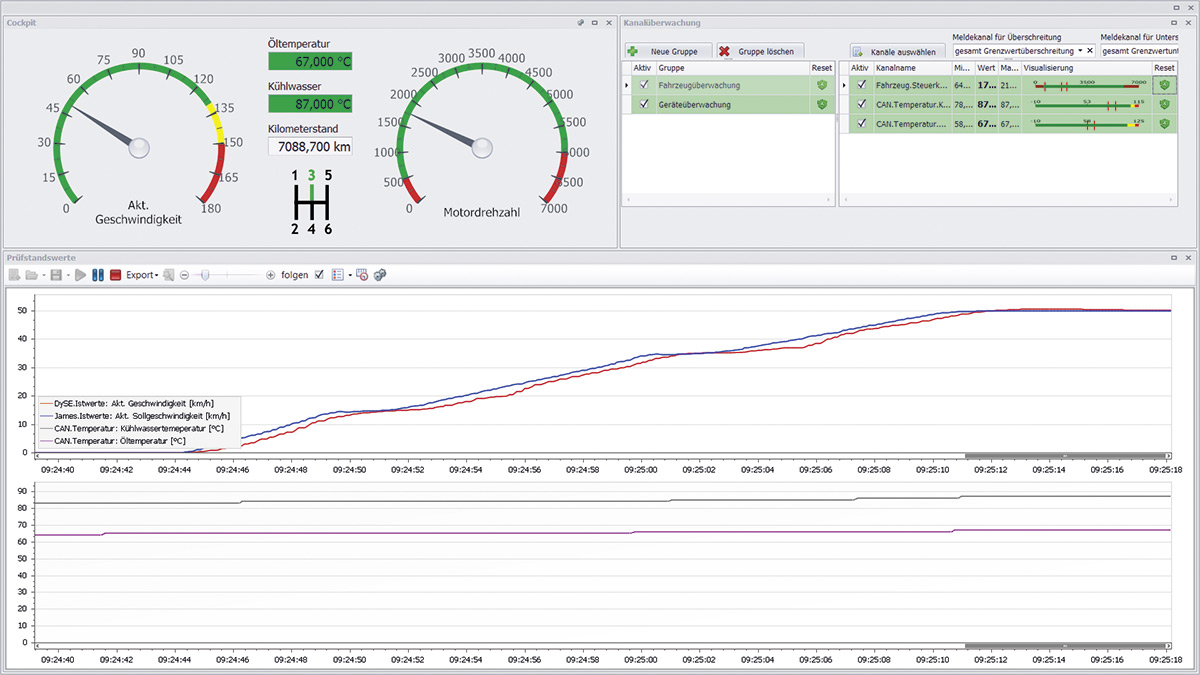Click the play icon in Prüfstandswerte toolbar
Image resolution: width=1200 pixels, height=675 pixels.
80,275
